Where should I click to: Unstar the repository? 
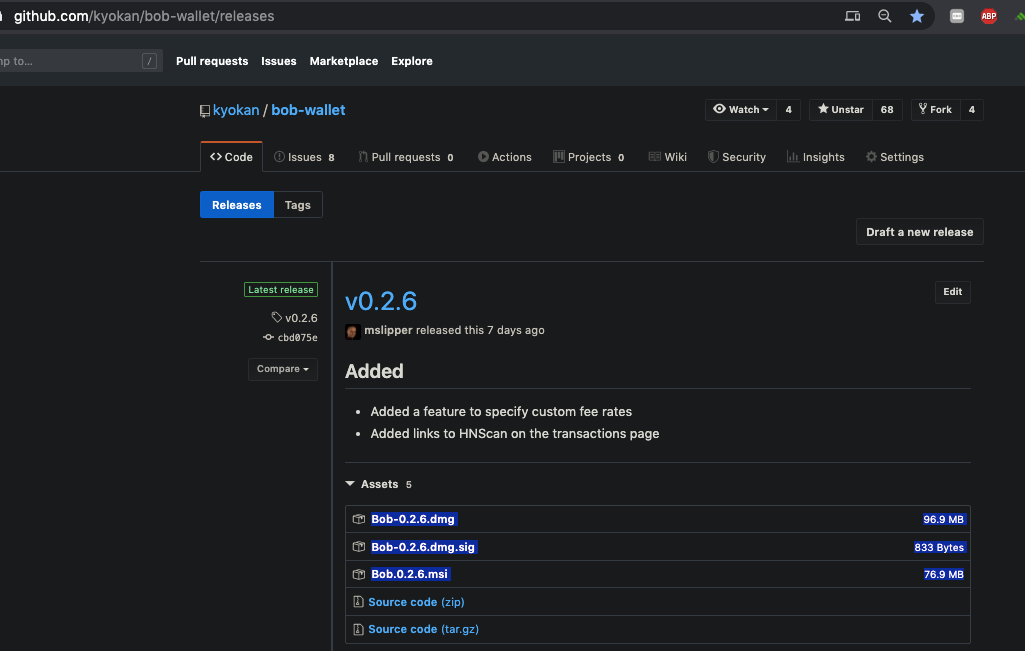coord(841,110)
